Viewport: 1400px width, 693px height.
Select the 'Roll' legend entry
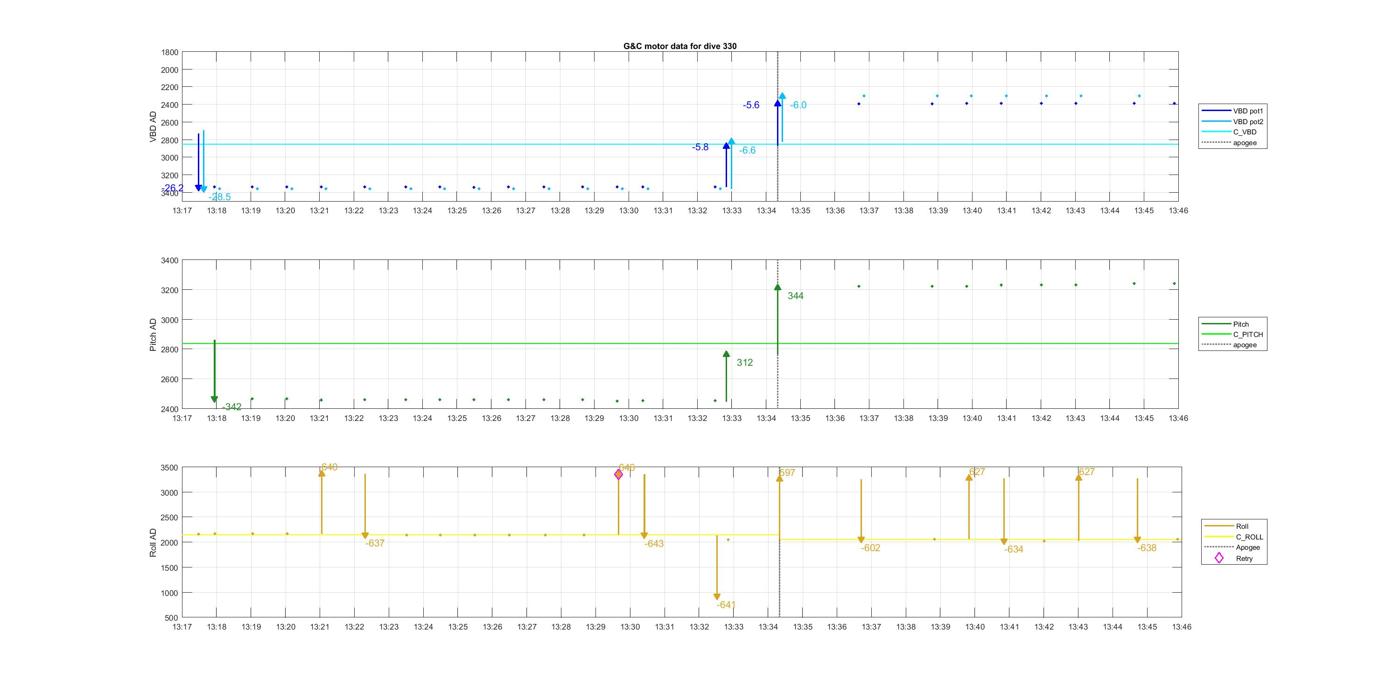coord(1242,526)
